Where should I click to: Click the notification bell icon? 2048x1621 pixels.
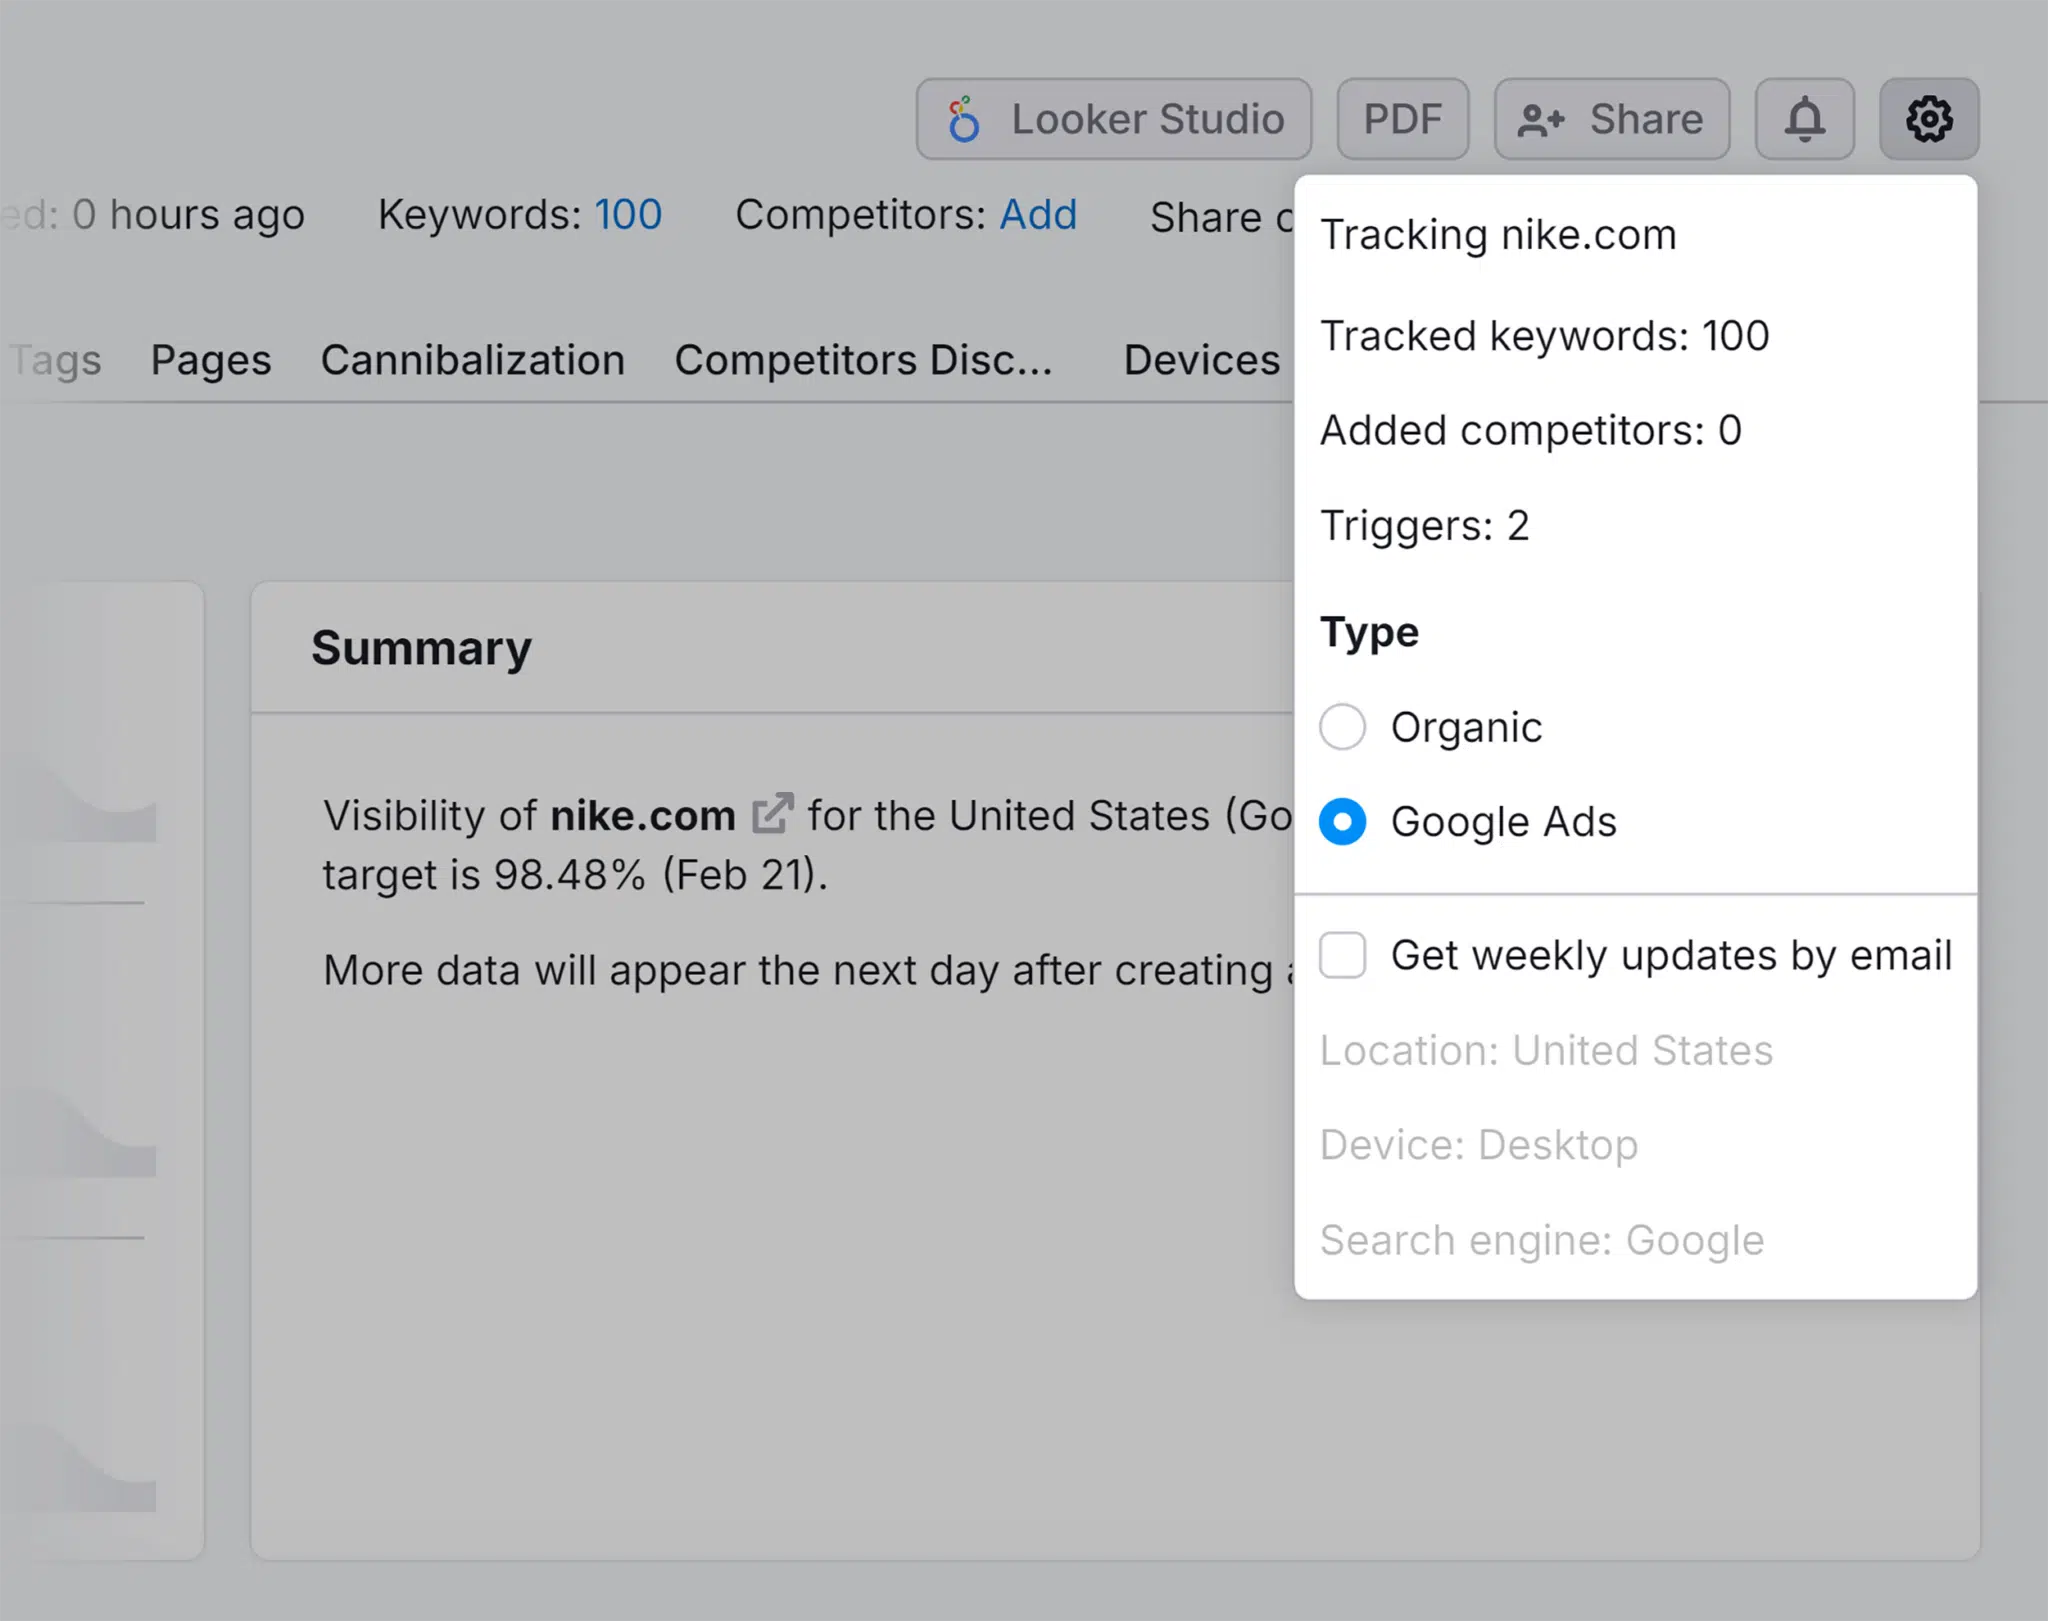click(1804, 119)
